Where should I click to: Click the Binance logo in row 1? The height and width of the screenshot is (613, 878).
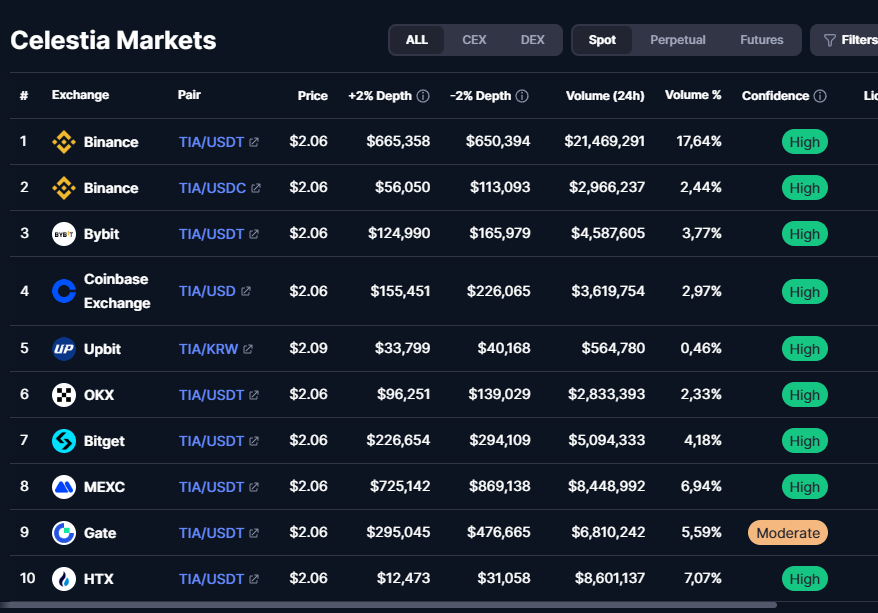pyautogui.click(x=64, y=142)
